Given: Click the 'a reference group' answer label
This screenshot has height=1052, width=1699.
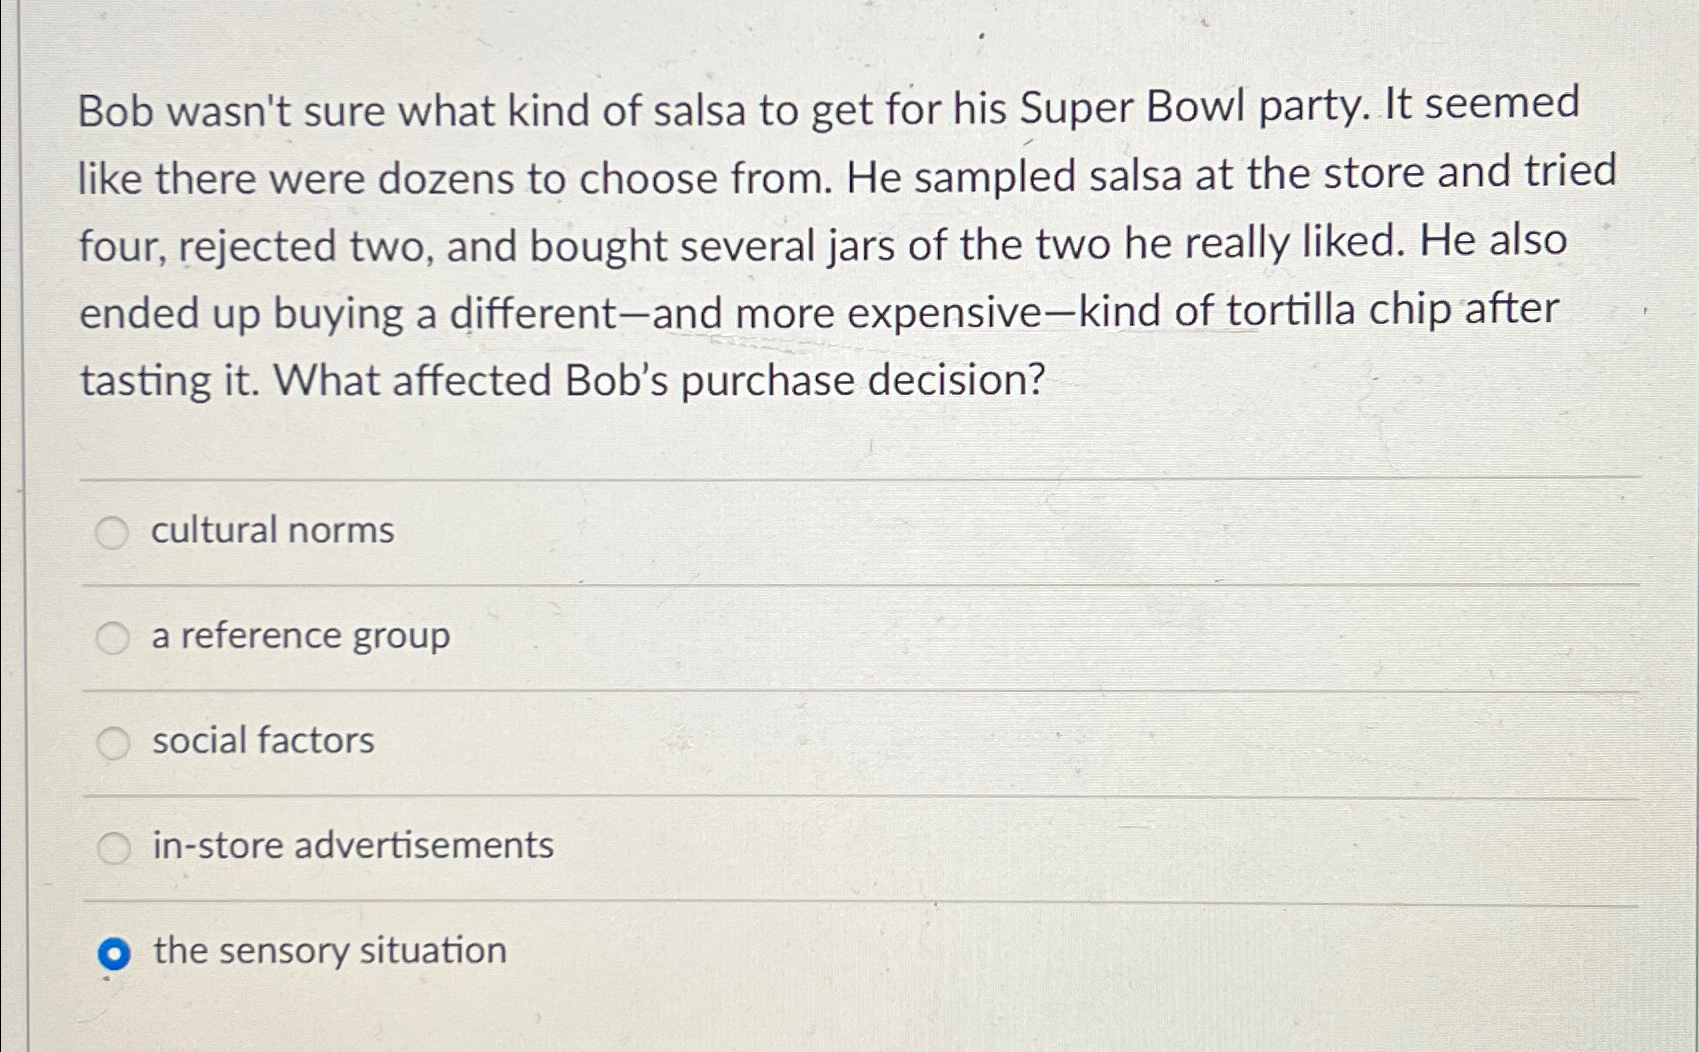Looking at the screenshot, I should coord(300,636).
